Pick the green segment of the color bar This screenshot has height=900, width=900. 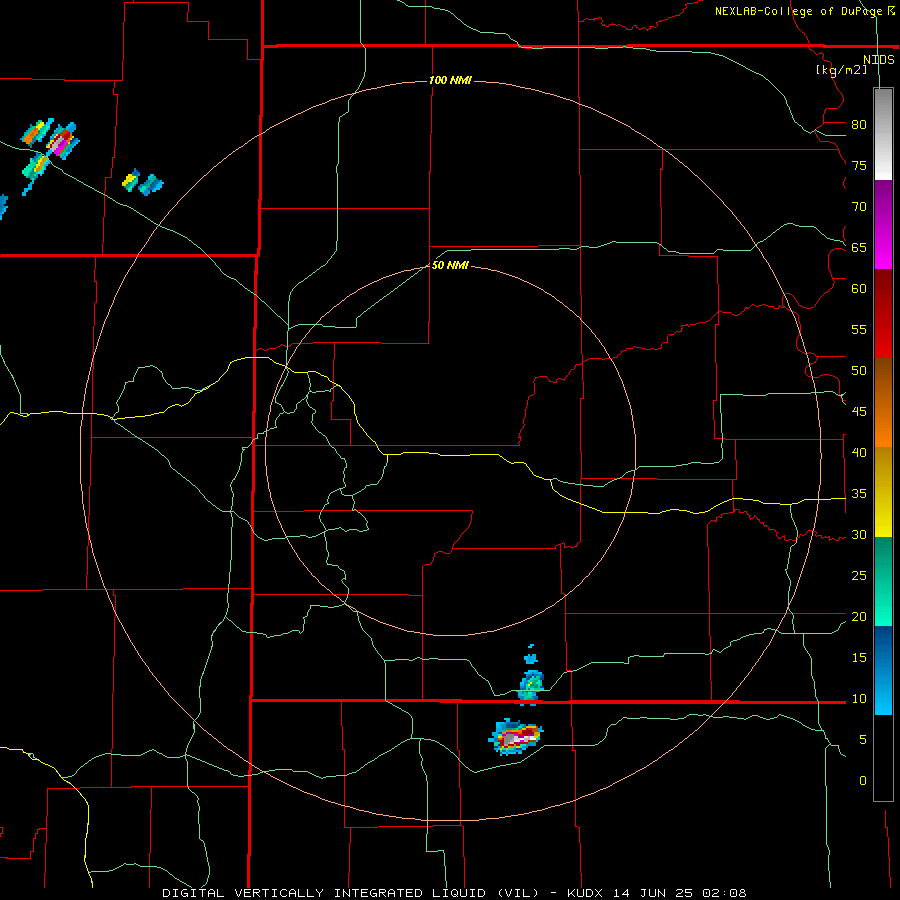click(883, 581)
